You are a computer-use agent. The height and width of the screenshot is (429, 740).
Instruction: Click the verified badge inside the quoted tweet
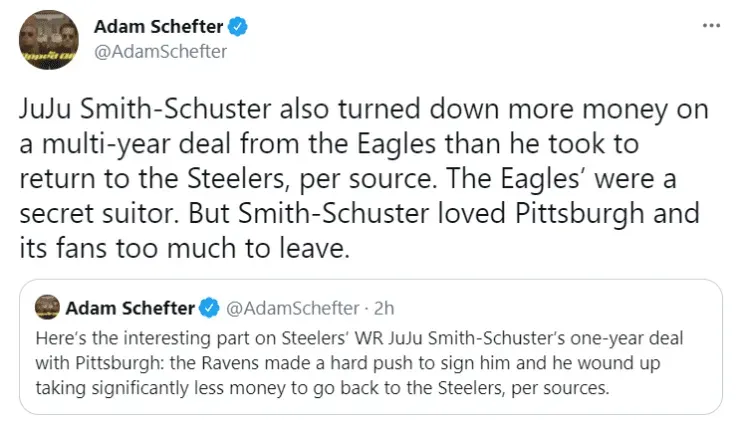(210, 305)
